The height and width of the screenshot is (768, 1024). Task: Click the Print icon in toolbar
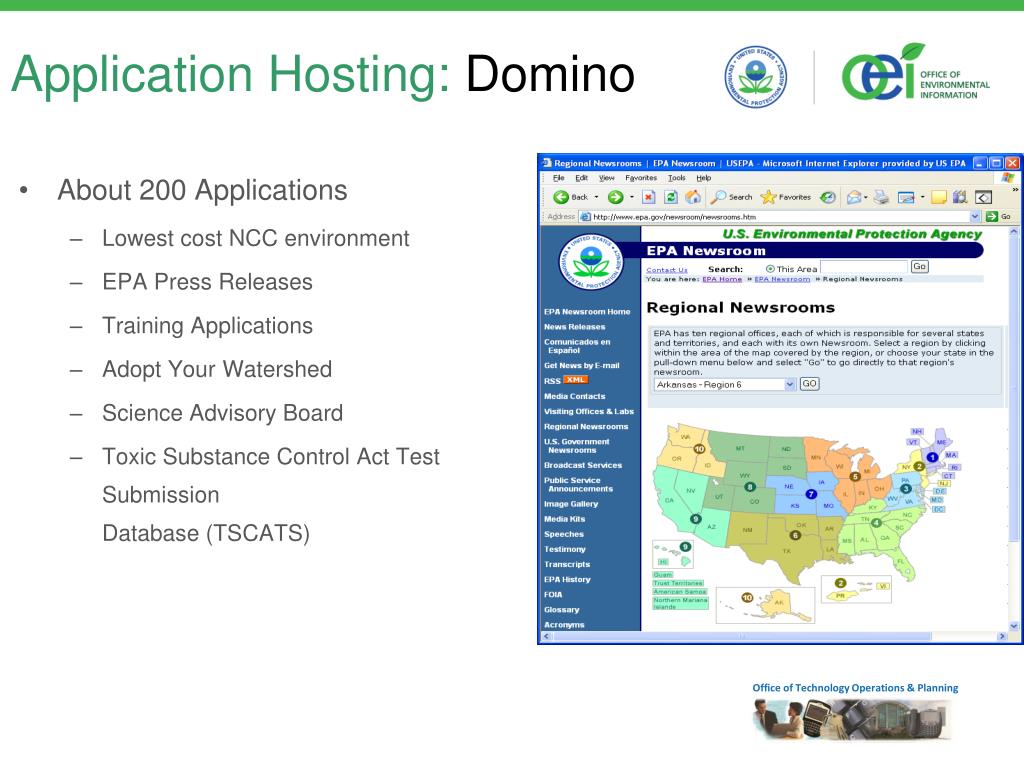point(882,197)
